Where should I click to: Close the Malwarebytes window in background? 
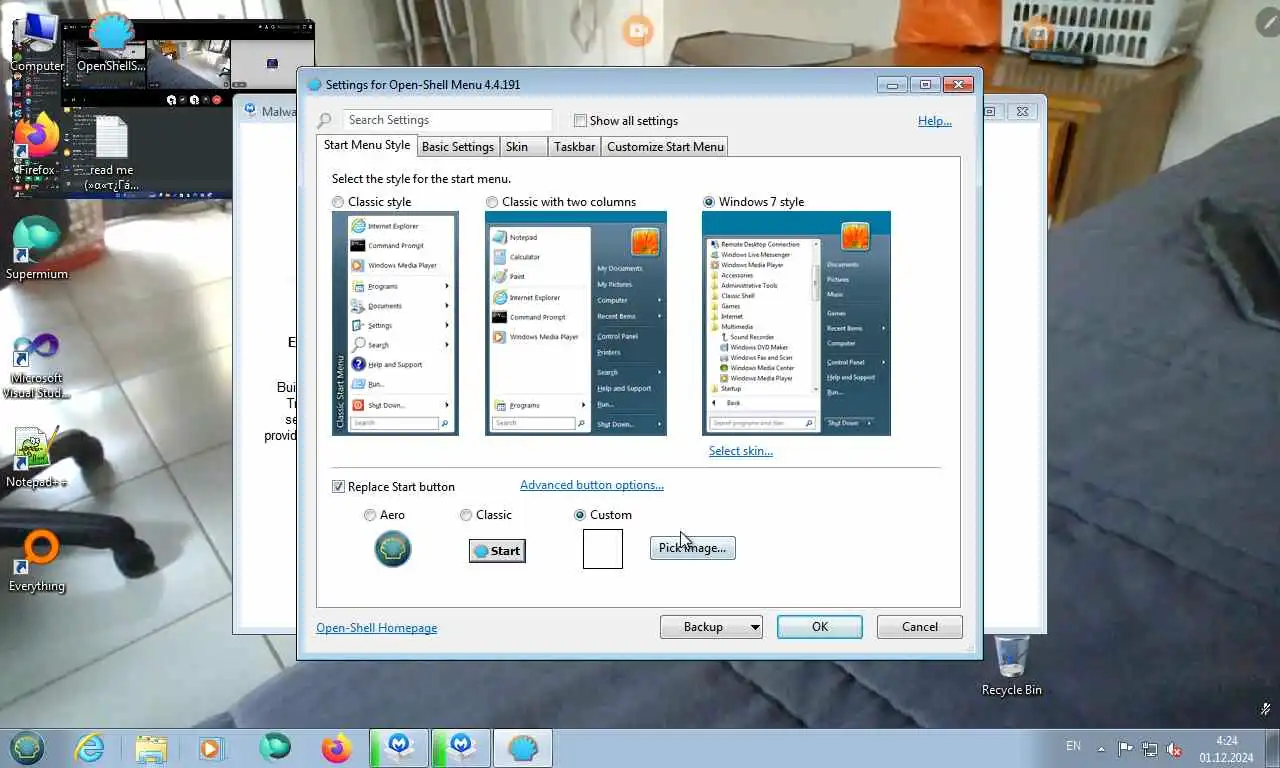coord(1022,111)
